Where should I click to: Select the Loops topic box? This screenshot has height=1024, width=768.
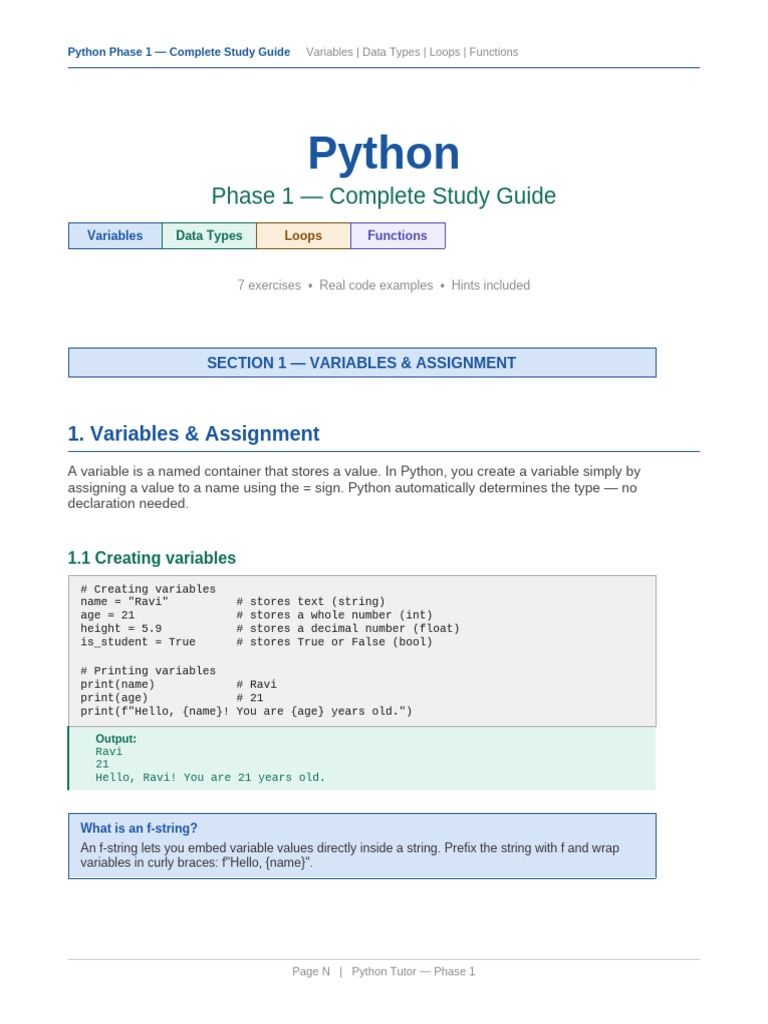coord(303,236)
